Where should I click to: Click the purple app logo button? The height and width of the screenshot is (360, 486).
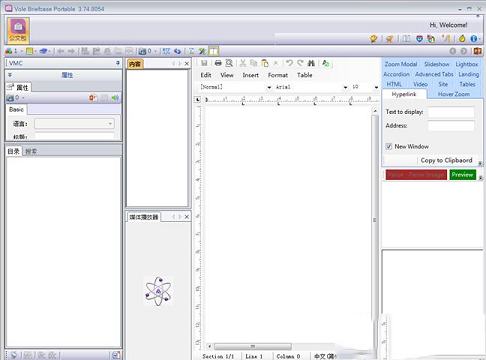[18, 30]
